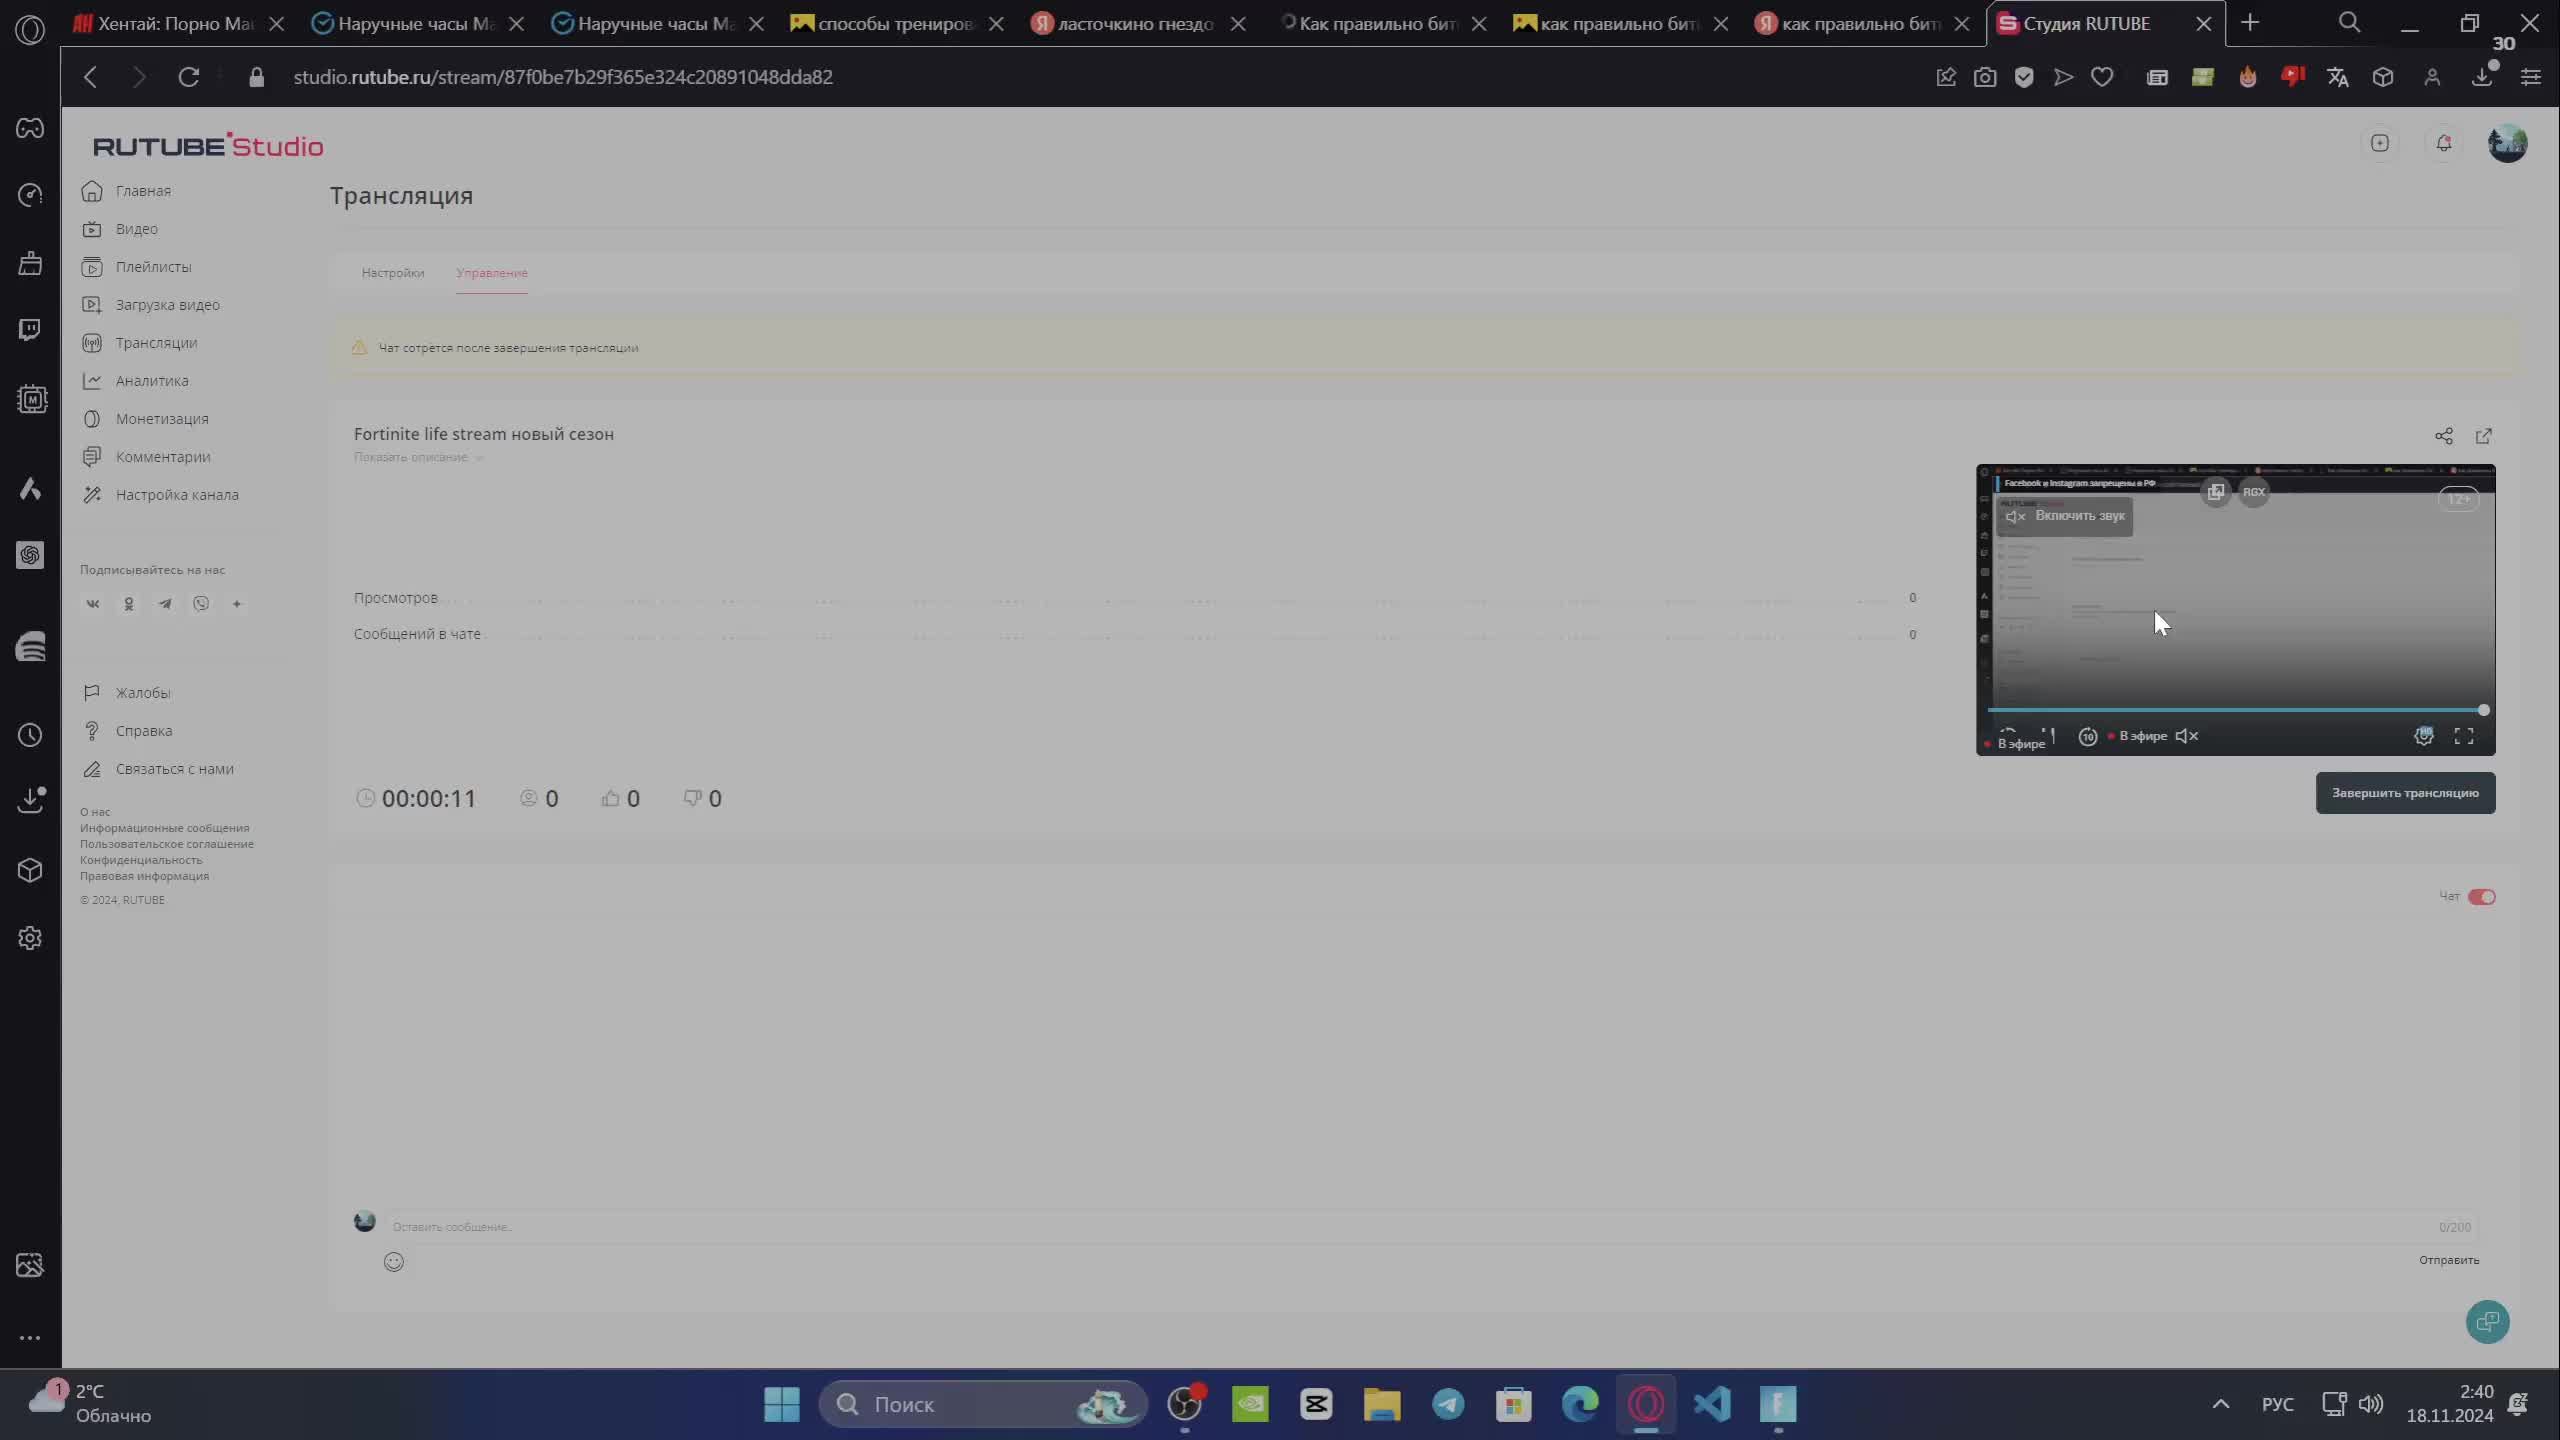
Task: Reload the page with the browser refresh button
Action: tap(189, 77)
